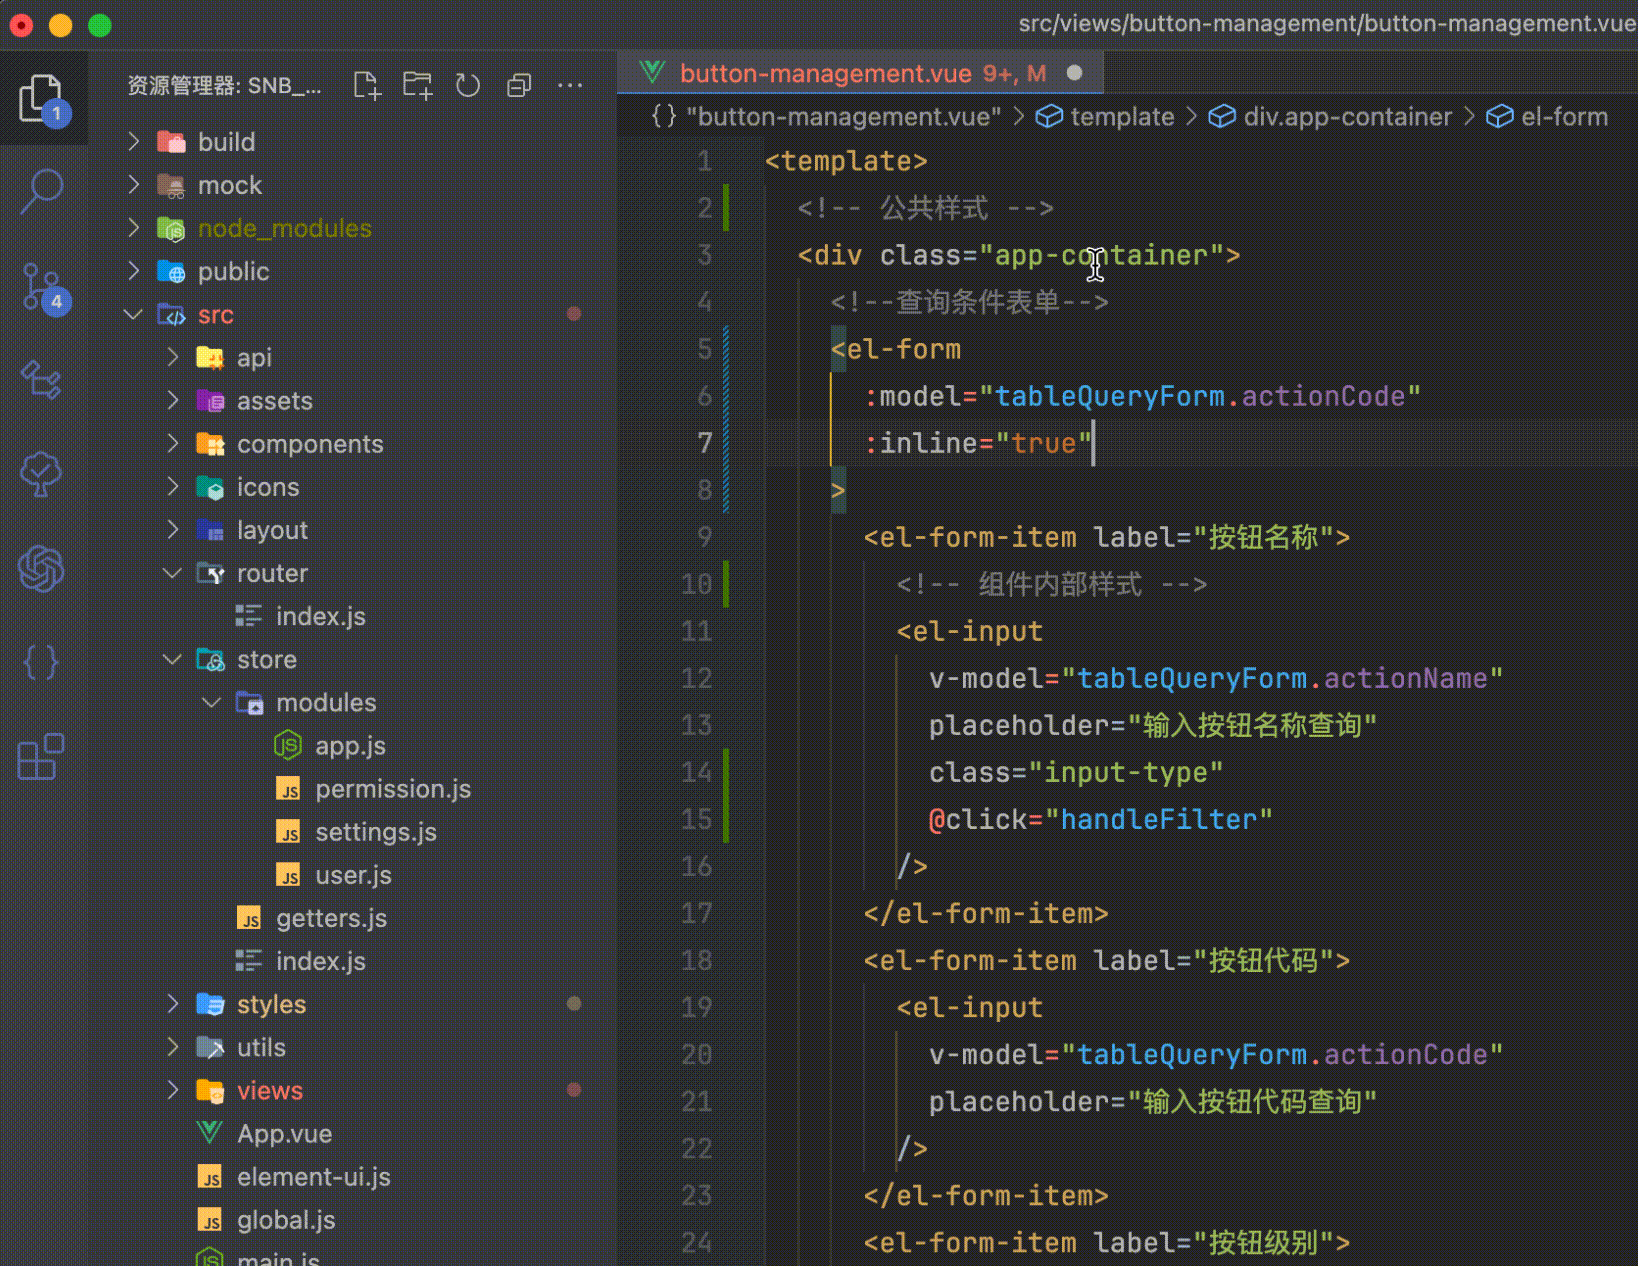Click the public folder icon
This screenshot has height=1266, width=1638.
[171, 272]
